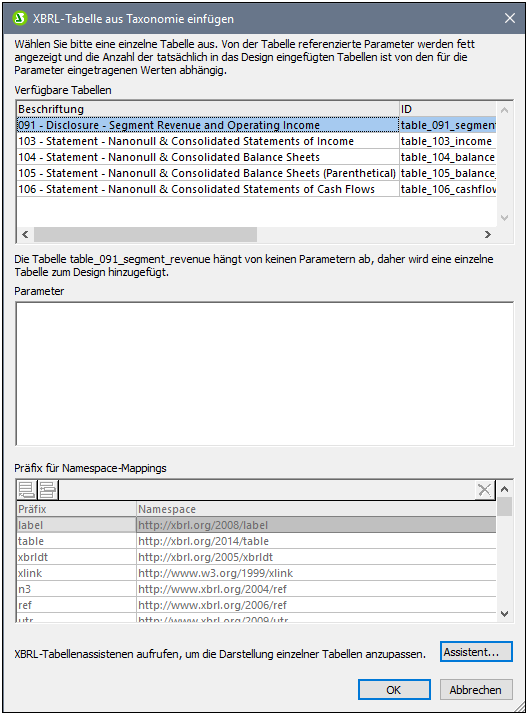Click namespace http://www.w3.org/1999/xlink
The image size is (528, 715).
coord(316,573)
